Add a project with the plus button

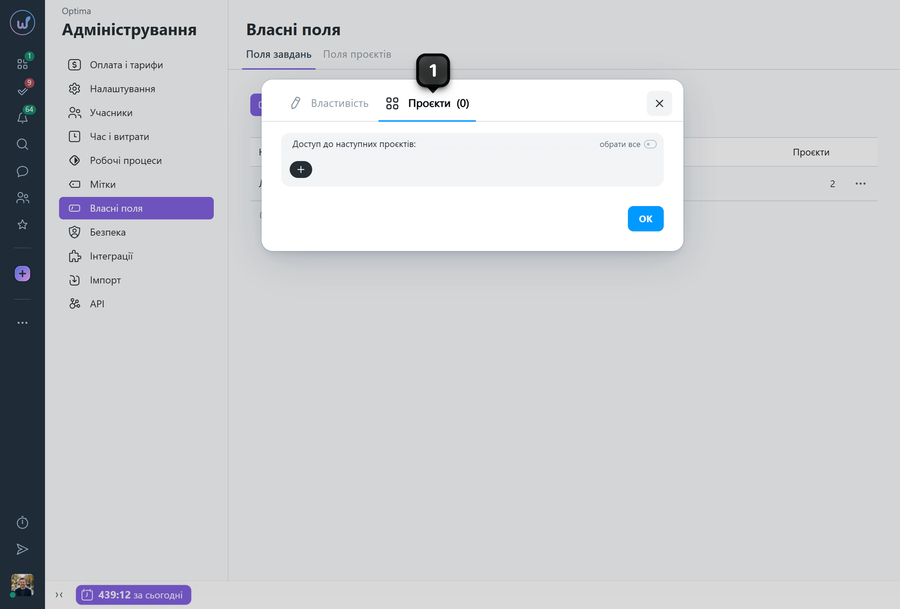[x=301, y=169]
